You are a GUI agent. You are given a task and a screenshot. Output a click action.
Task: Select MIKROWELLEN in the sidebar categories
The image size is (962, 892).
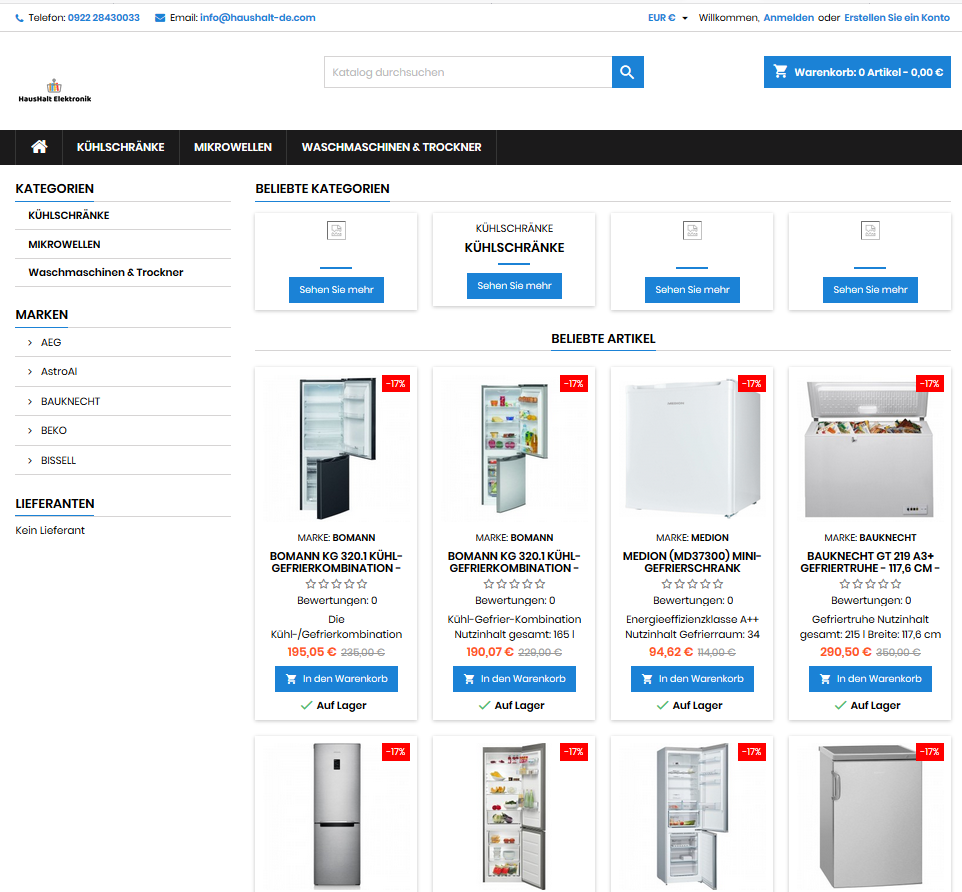[64, 244]
